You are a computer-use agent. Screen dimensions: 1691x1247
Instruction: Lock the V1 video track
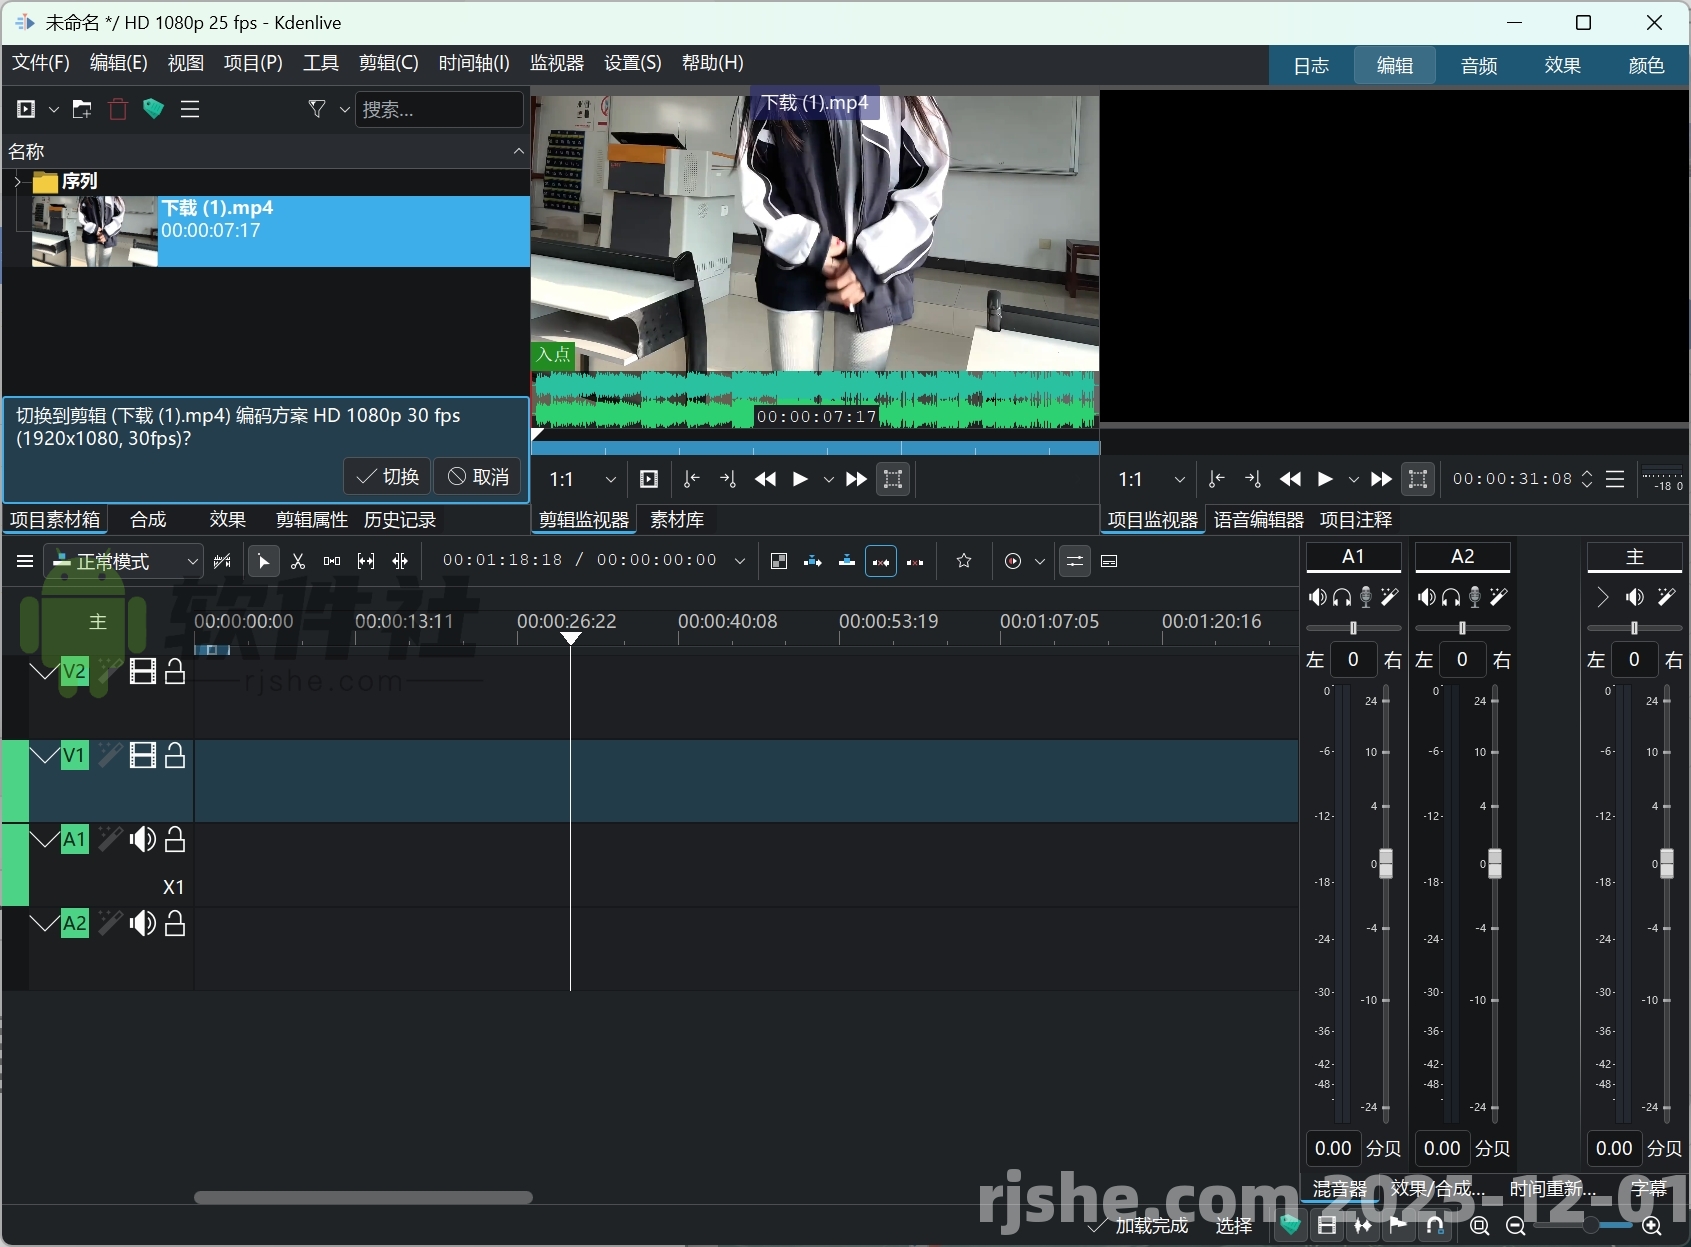click(x=174, y=756)
